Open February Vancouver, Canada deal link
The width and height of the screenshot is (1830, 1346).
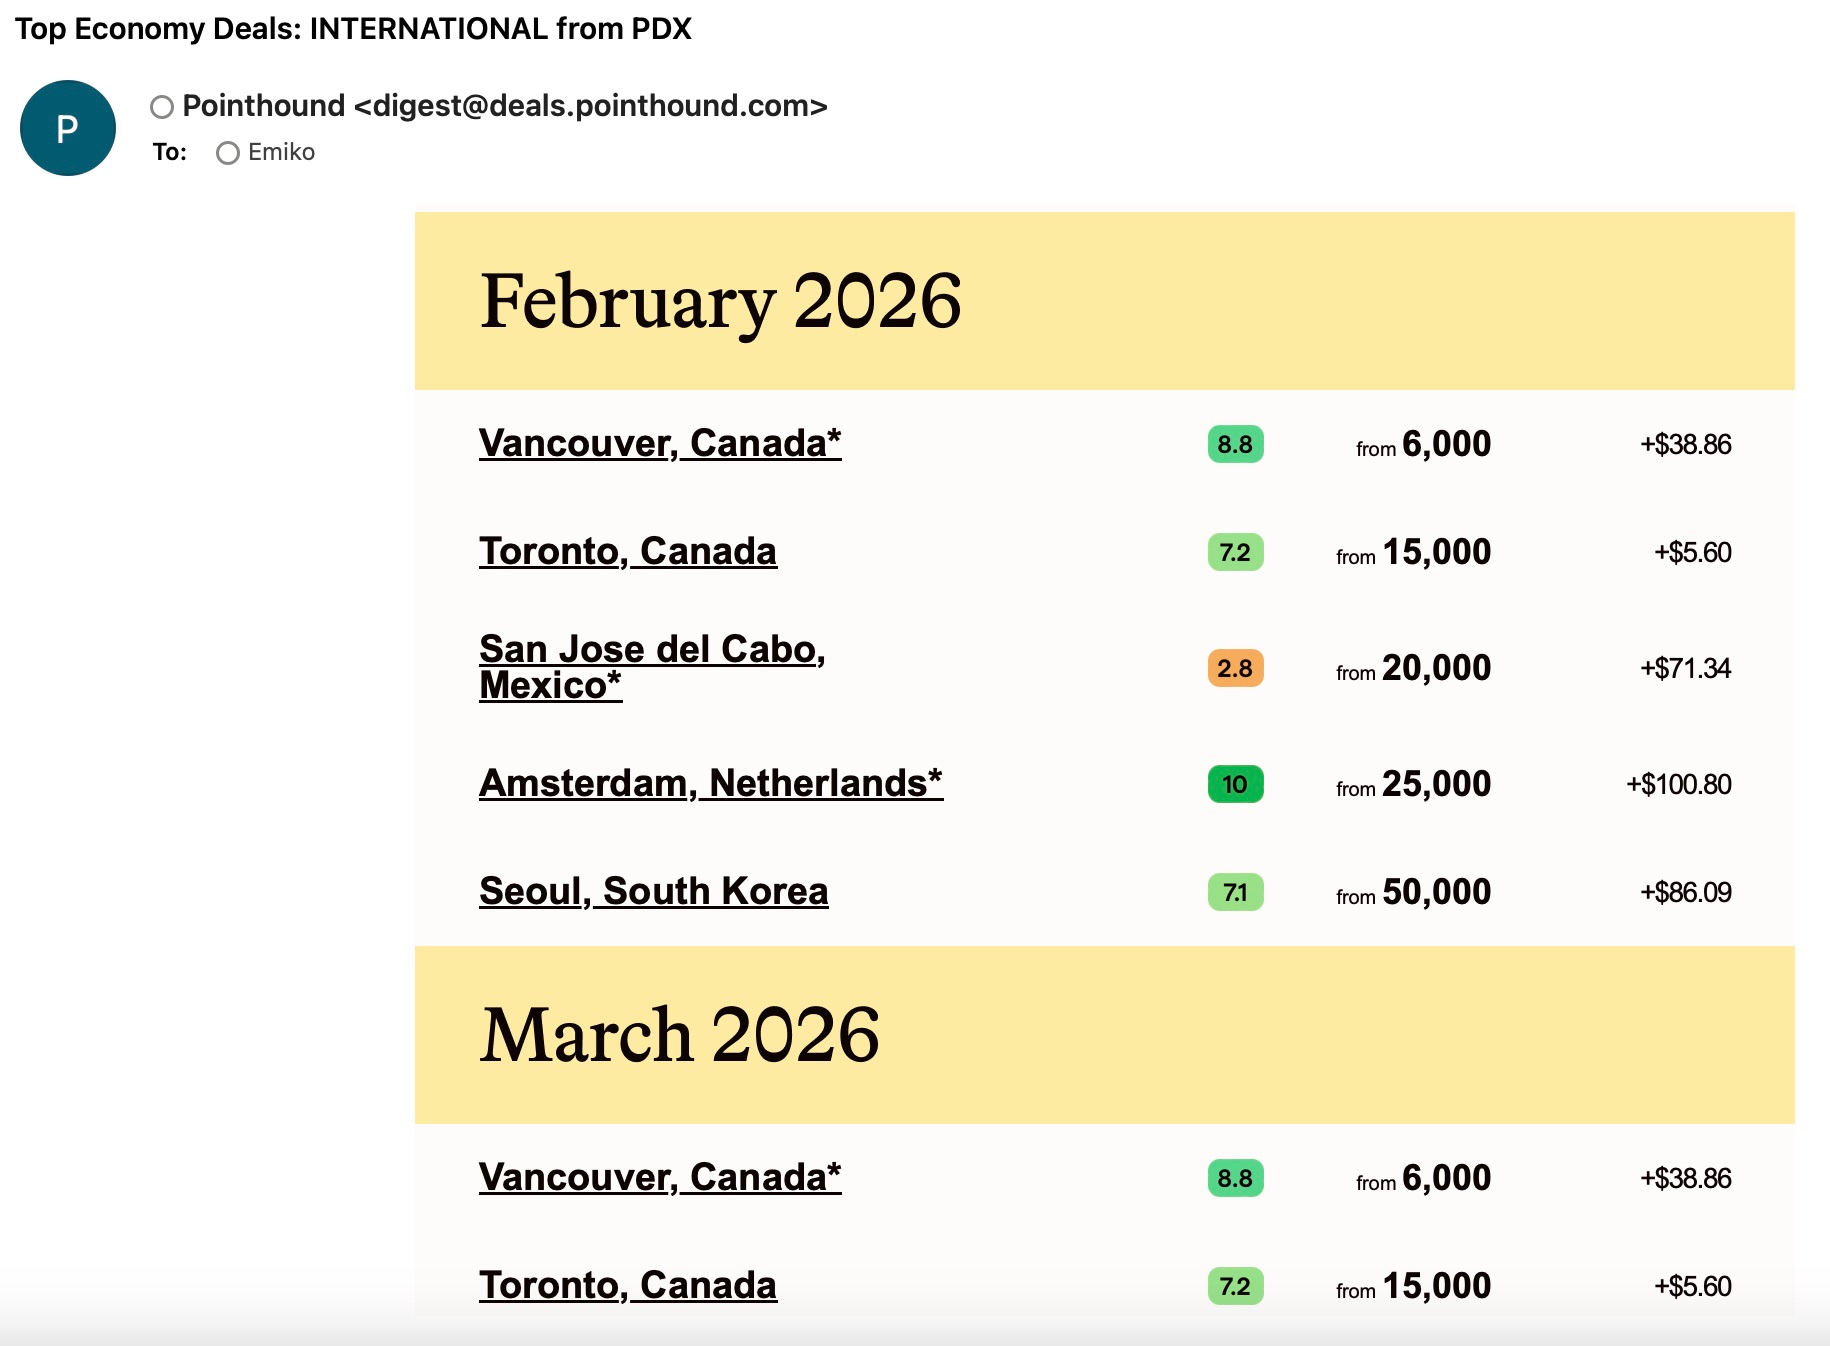pos(660,443)
